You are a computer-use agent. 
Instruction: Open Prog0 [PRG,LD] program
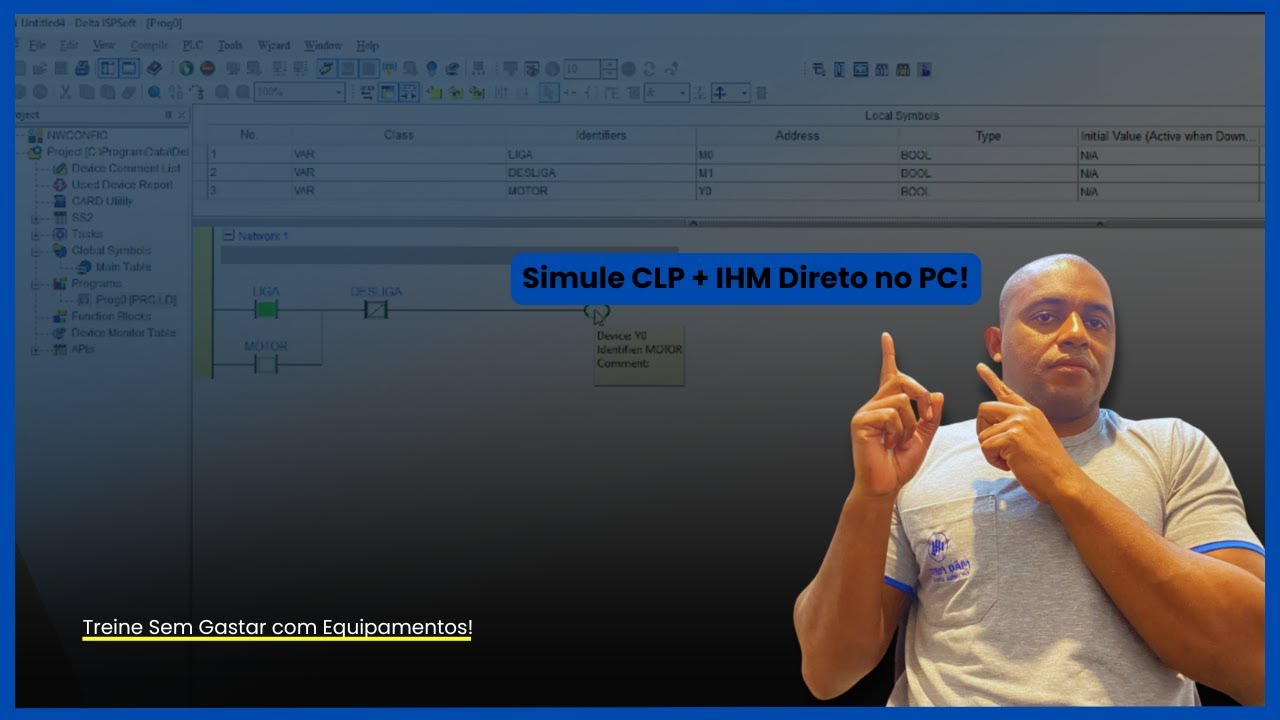click(x=136, y=300)
